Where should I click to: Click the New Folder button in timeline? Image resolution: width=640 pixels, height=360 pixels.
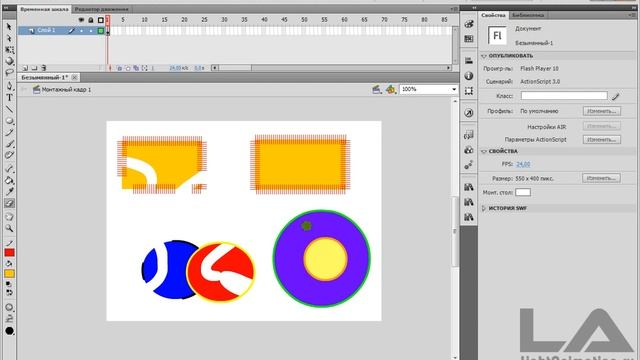tap(34, 68)
